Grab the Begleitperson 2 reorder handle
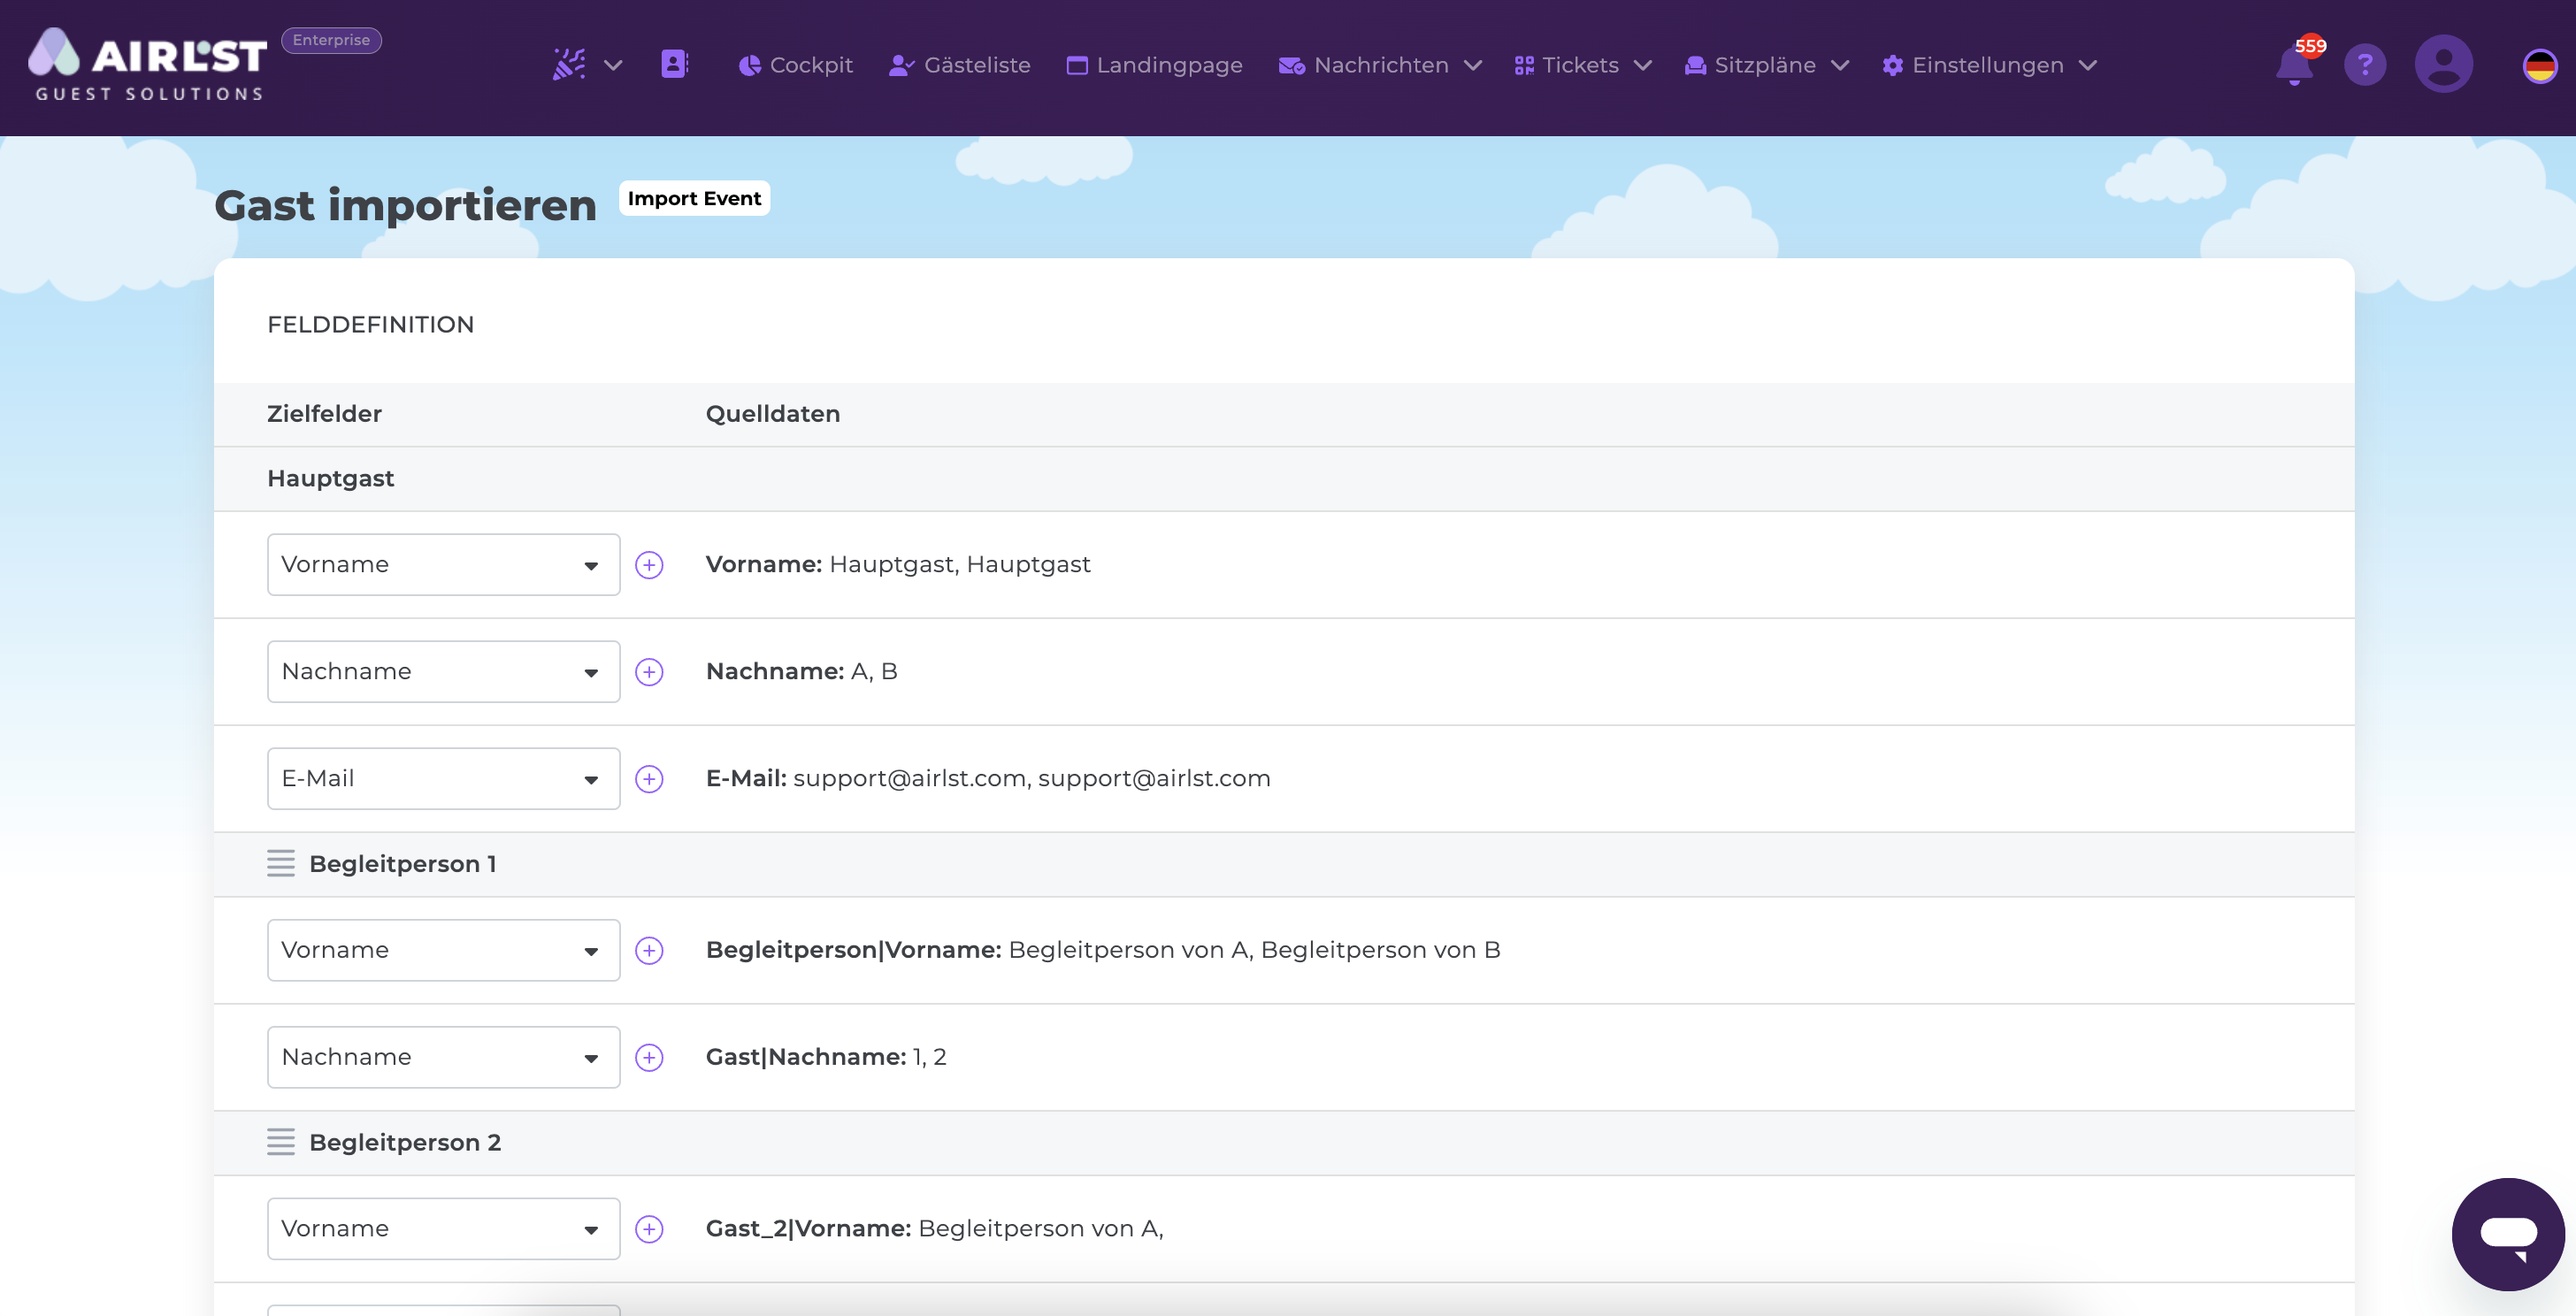This screenshot has width=2576, height=1316. click(x=281, y=1142)
